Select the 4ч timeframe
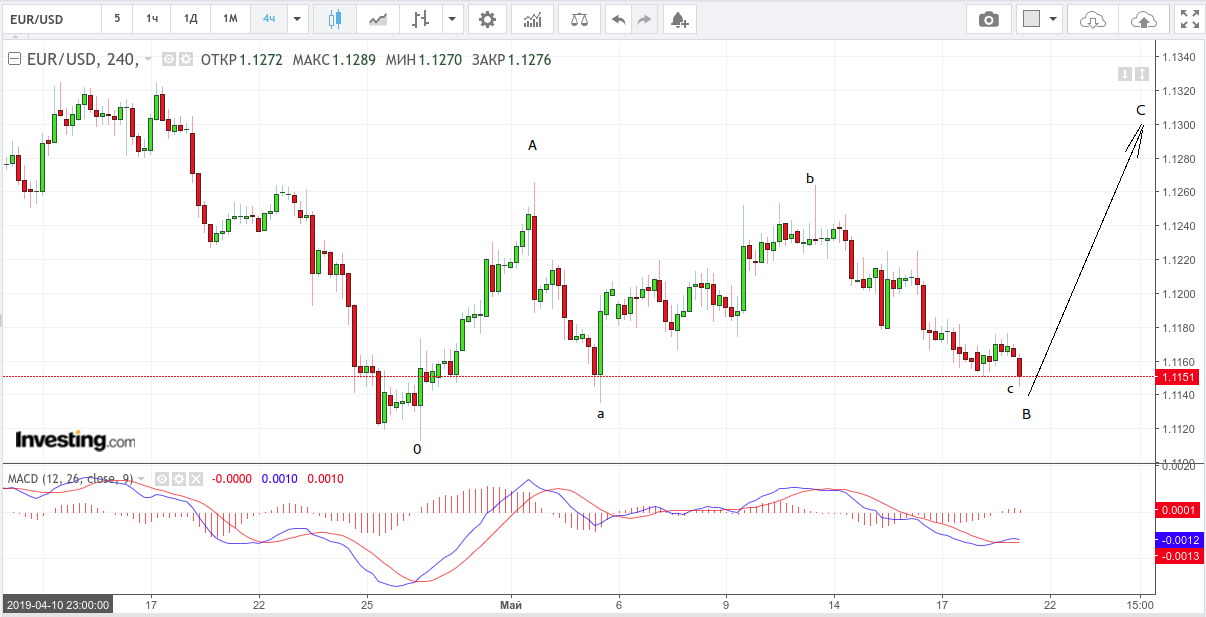 [x=269, y=19]
